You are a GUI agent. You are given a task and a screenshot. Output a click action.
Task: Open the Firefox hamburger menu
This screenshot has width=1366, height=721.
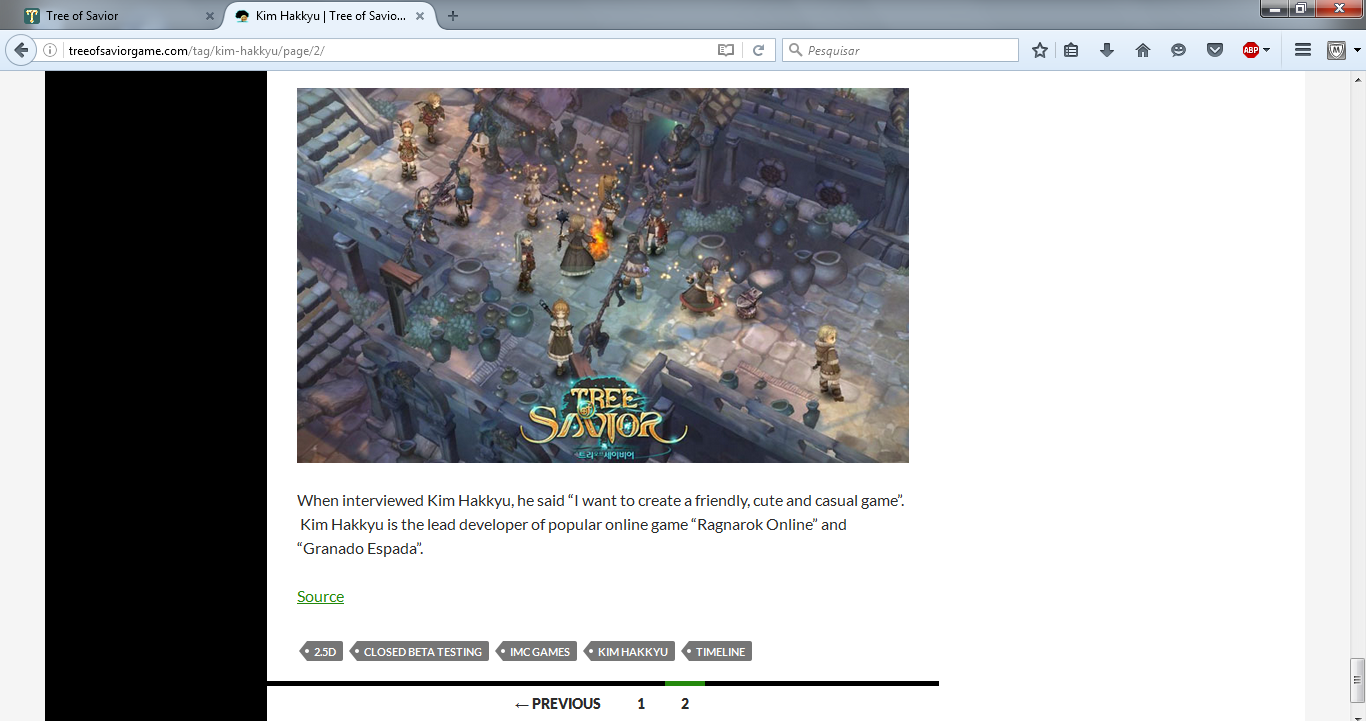tap(1303, 50)
